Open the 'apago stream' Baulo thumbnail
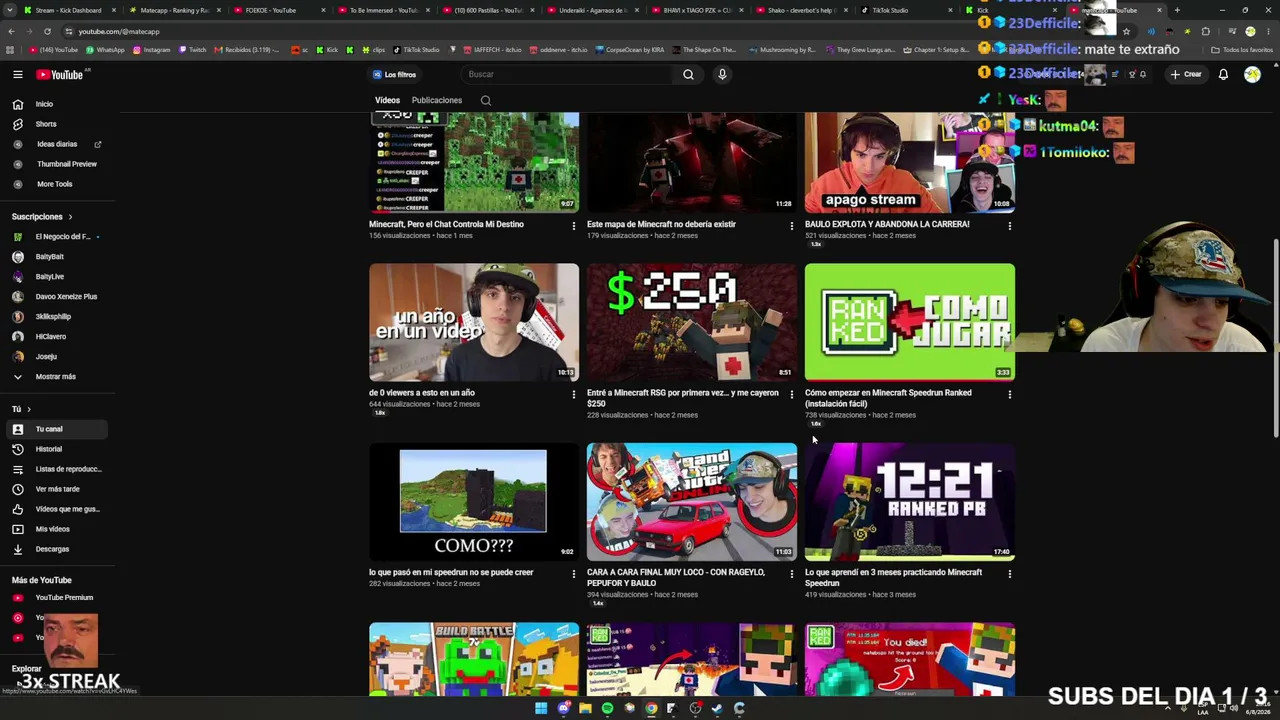Screen dimensions: 1280x720 [910, 162]
